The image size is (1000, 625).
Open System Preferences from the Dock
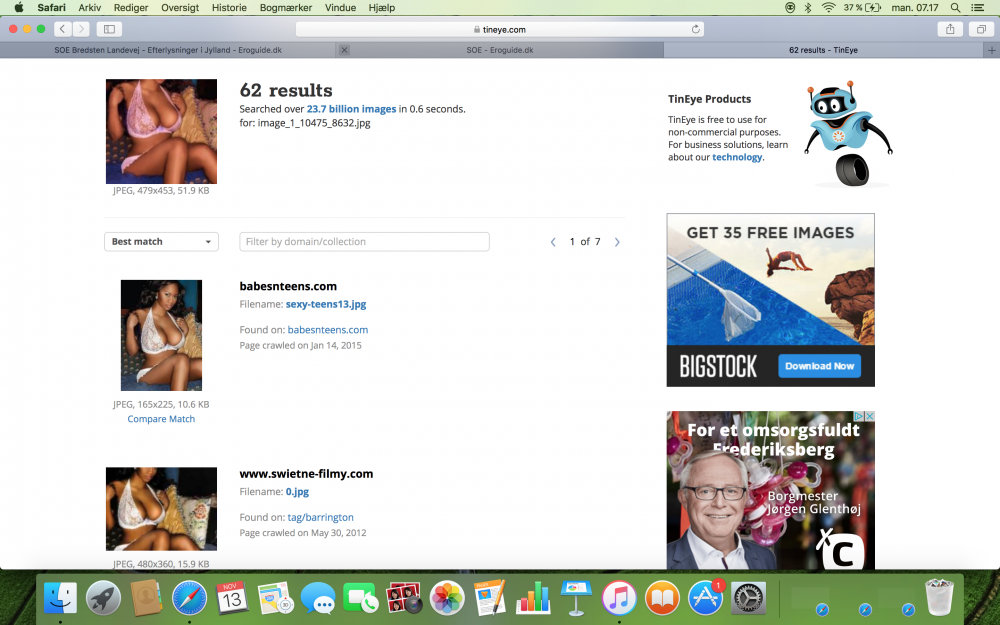747,598
